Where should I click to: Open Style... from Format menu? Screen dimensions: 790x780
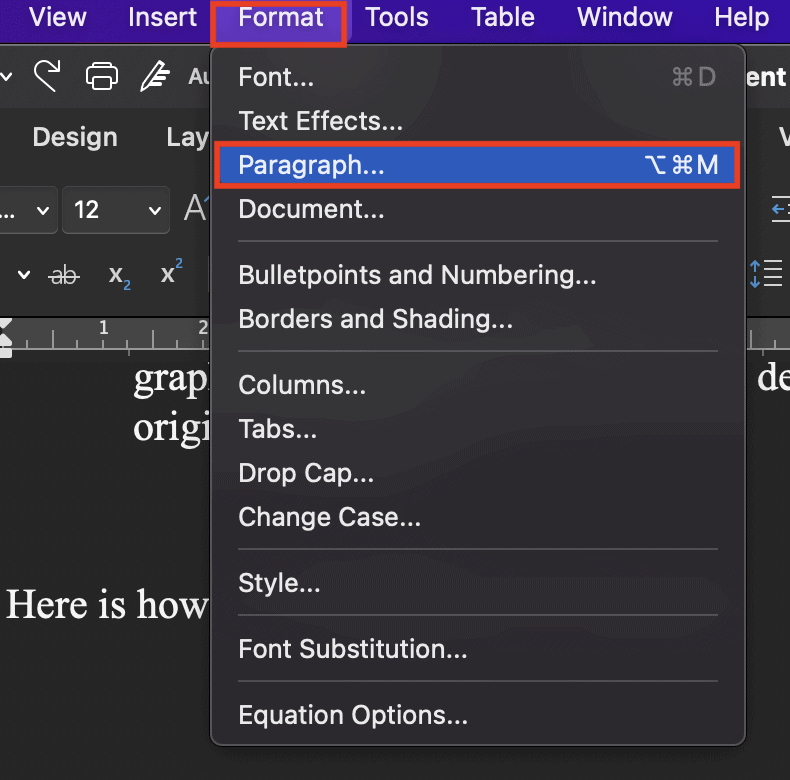pyautogui.click(x=478, y=583)
